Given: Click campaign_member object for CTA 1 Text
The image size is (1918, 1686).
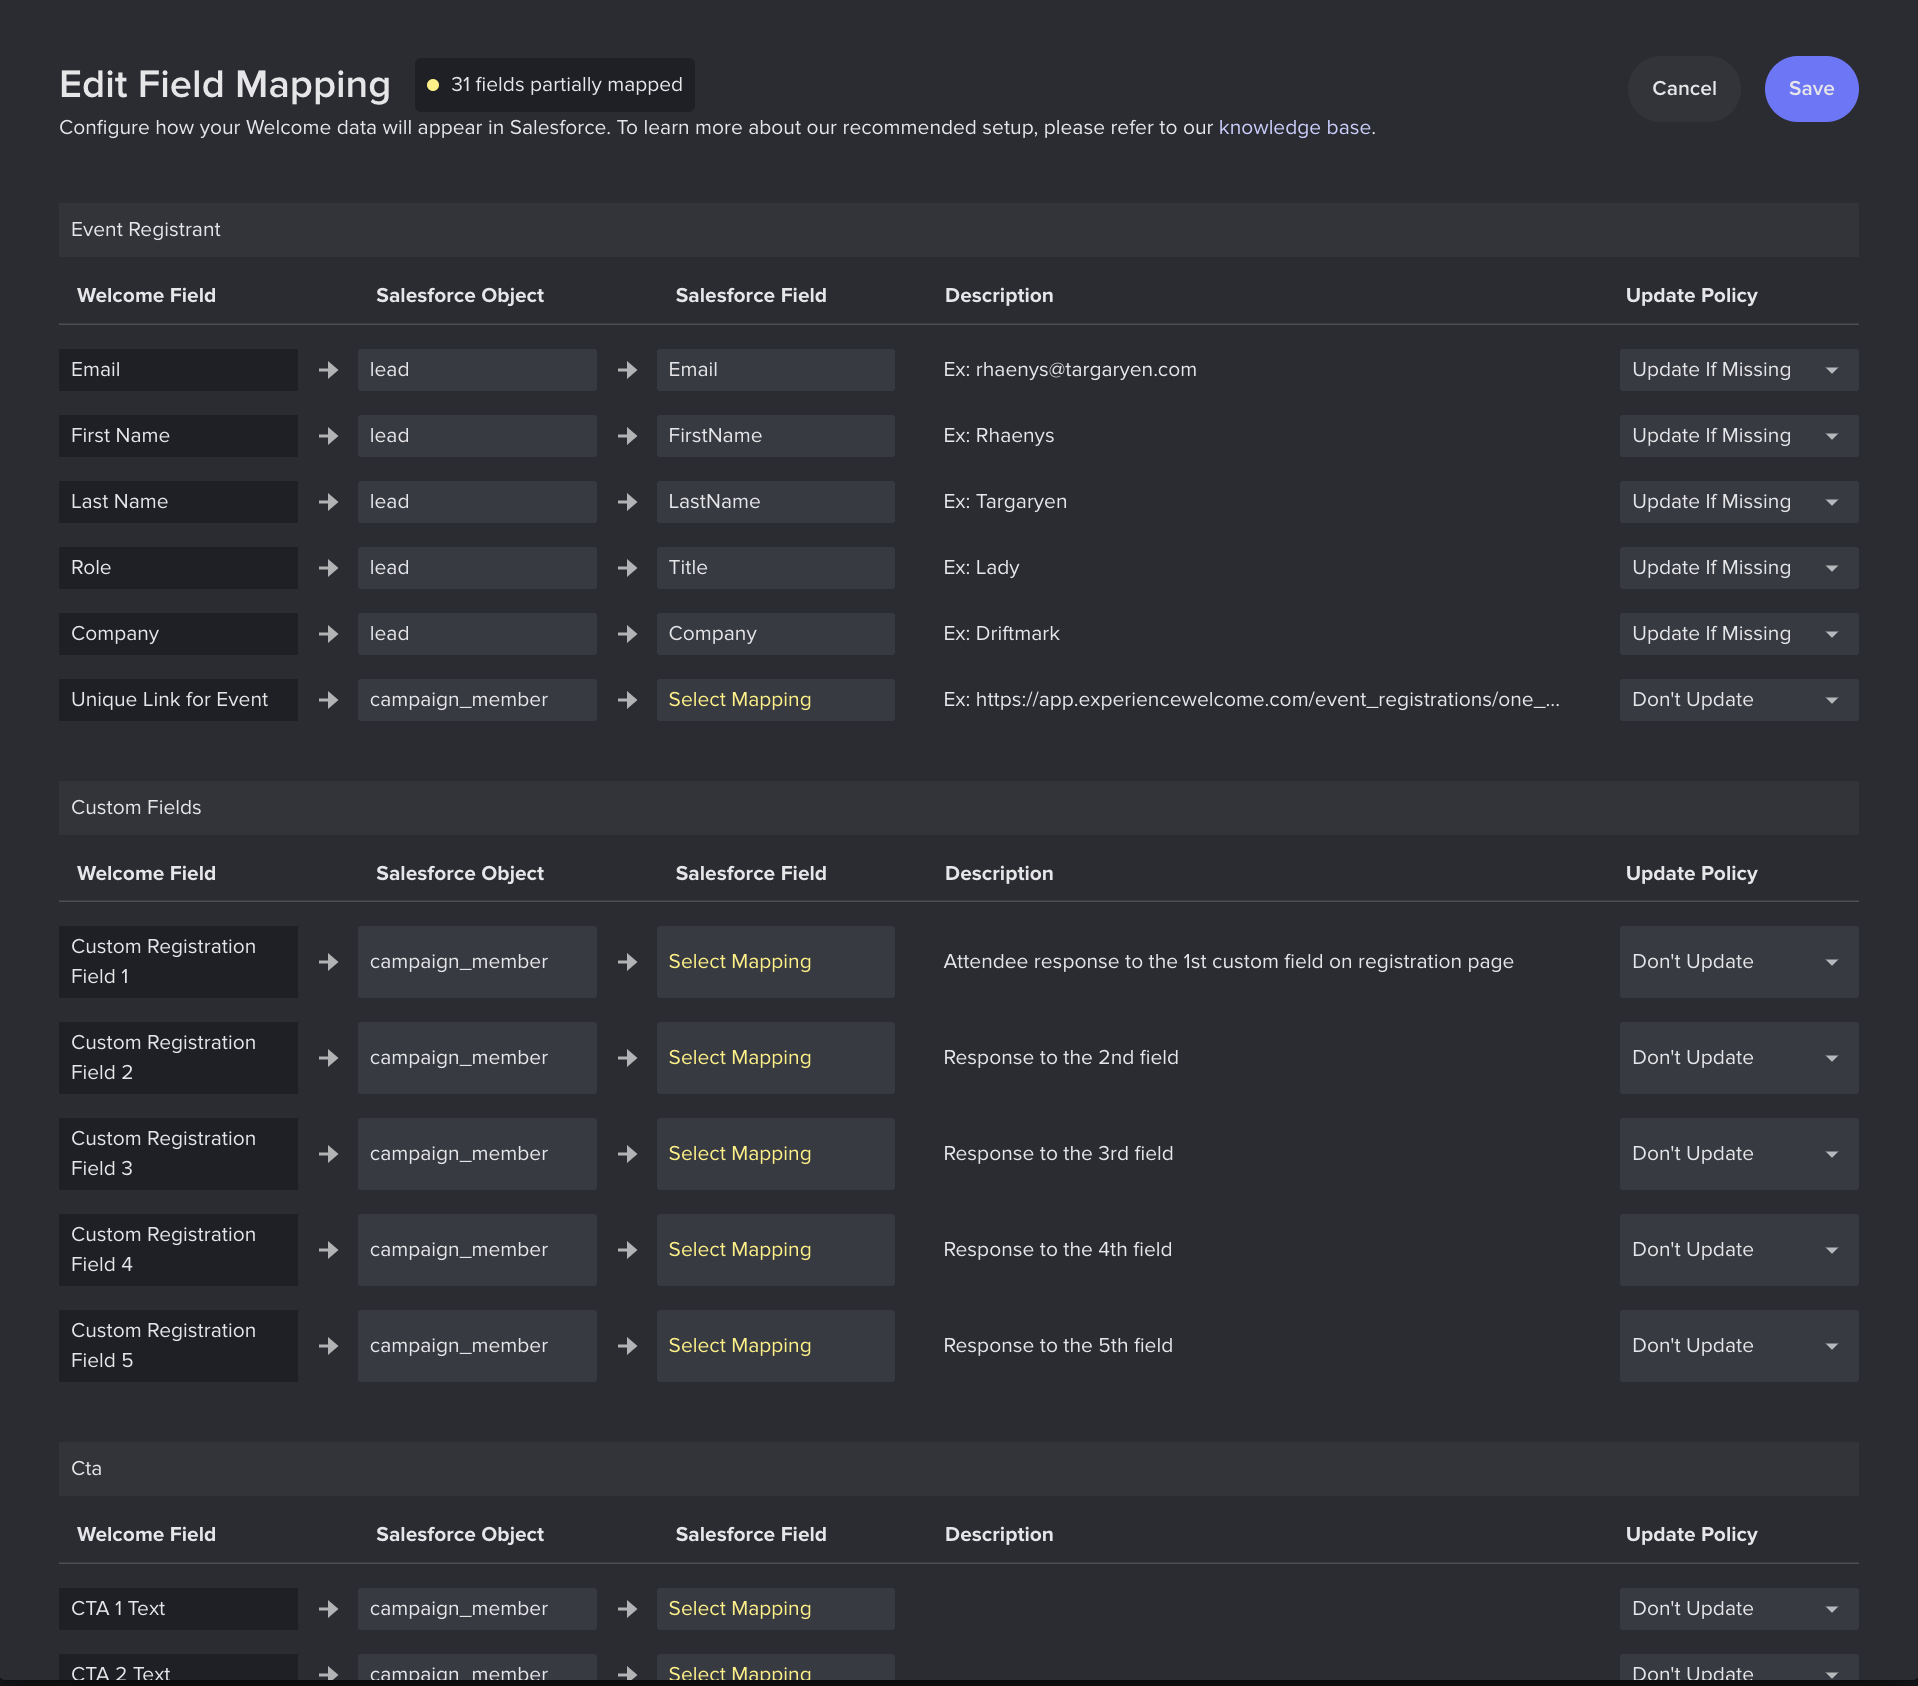Looking at the screenshot, I should tap(477, 1609).
